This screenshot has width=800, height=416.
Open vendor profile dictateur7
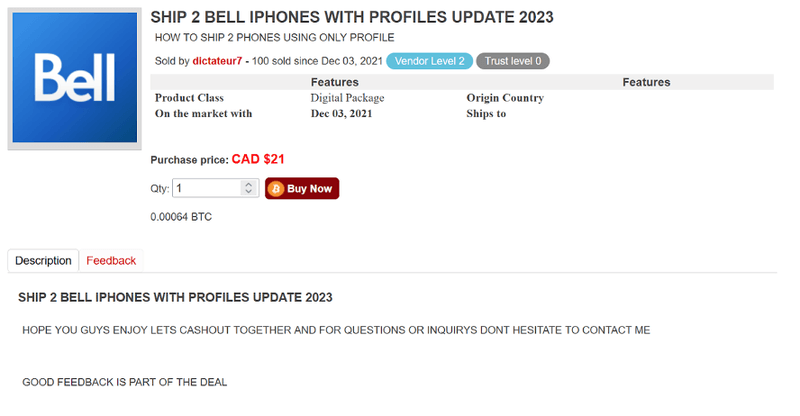(x=217, y=61)
